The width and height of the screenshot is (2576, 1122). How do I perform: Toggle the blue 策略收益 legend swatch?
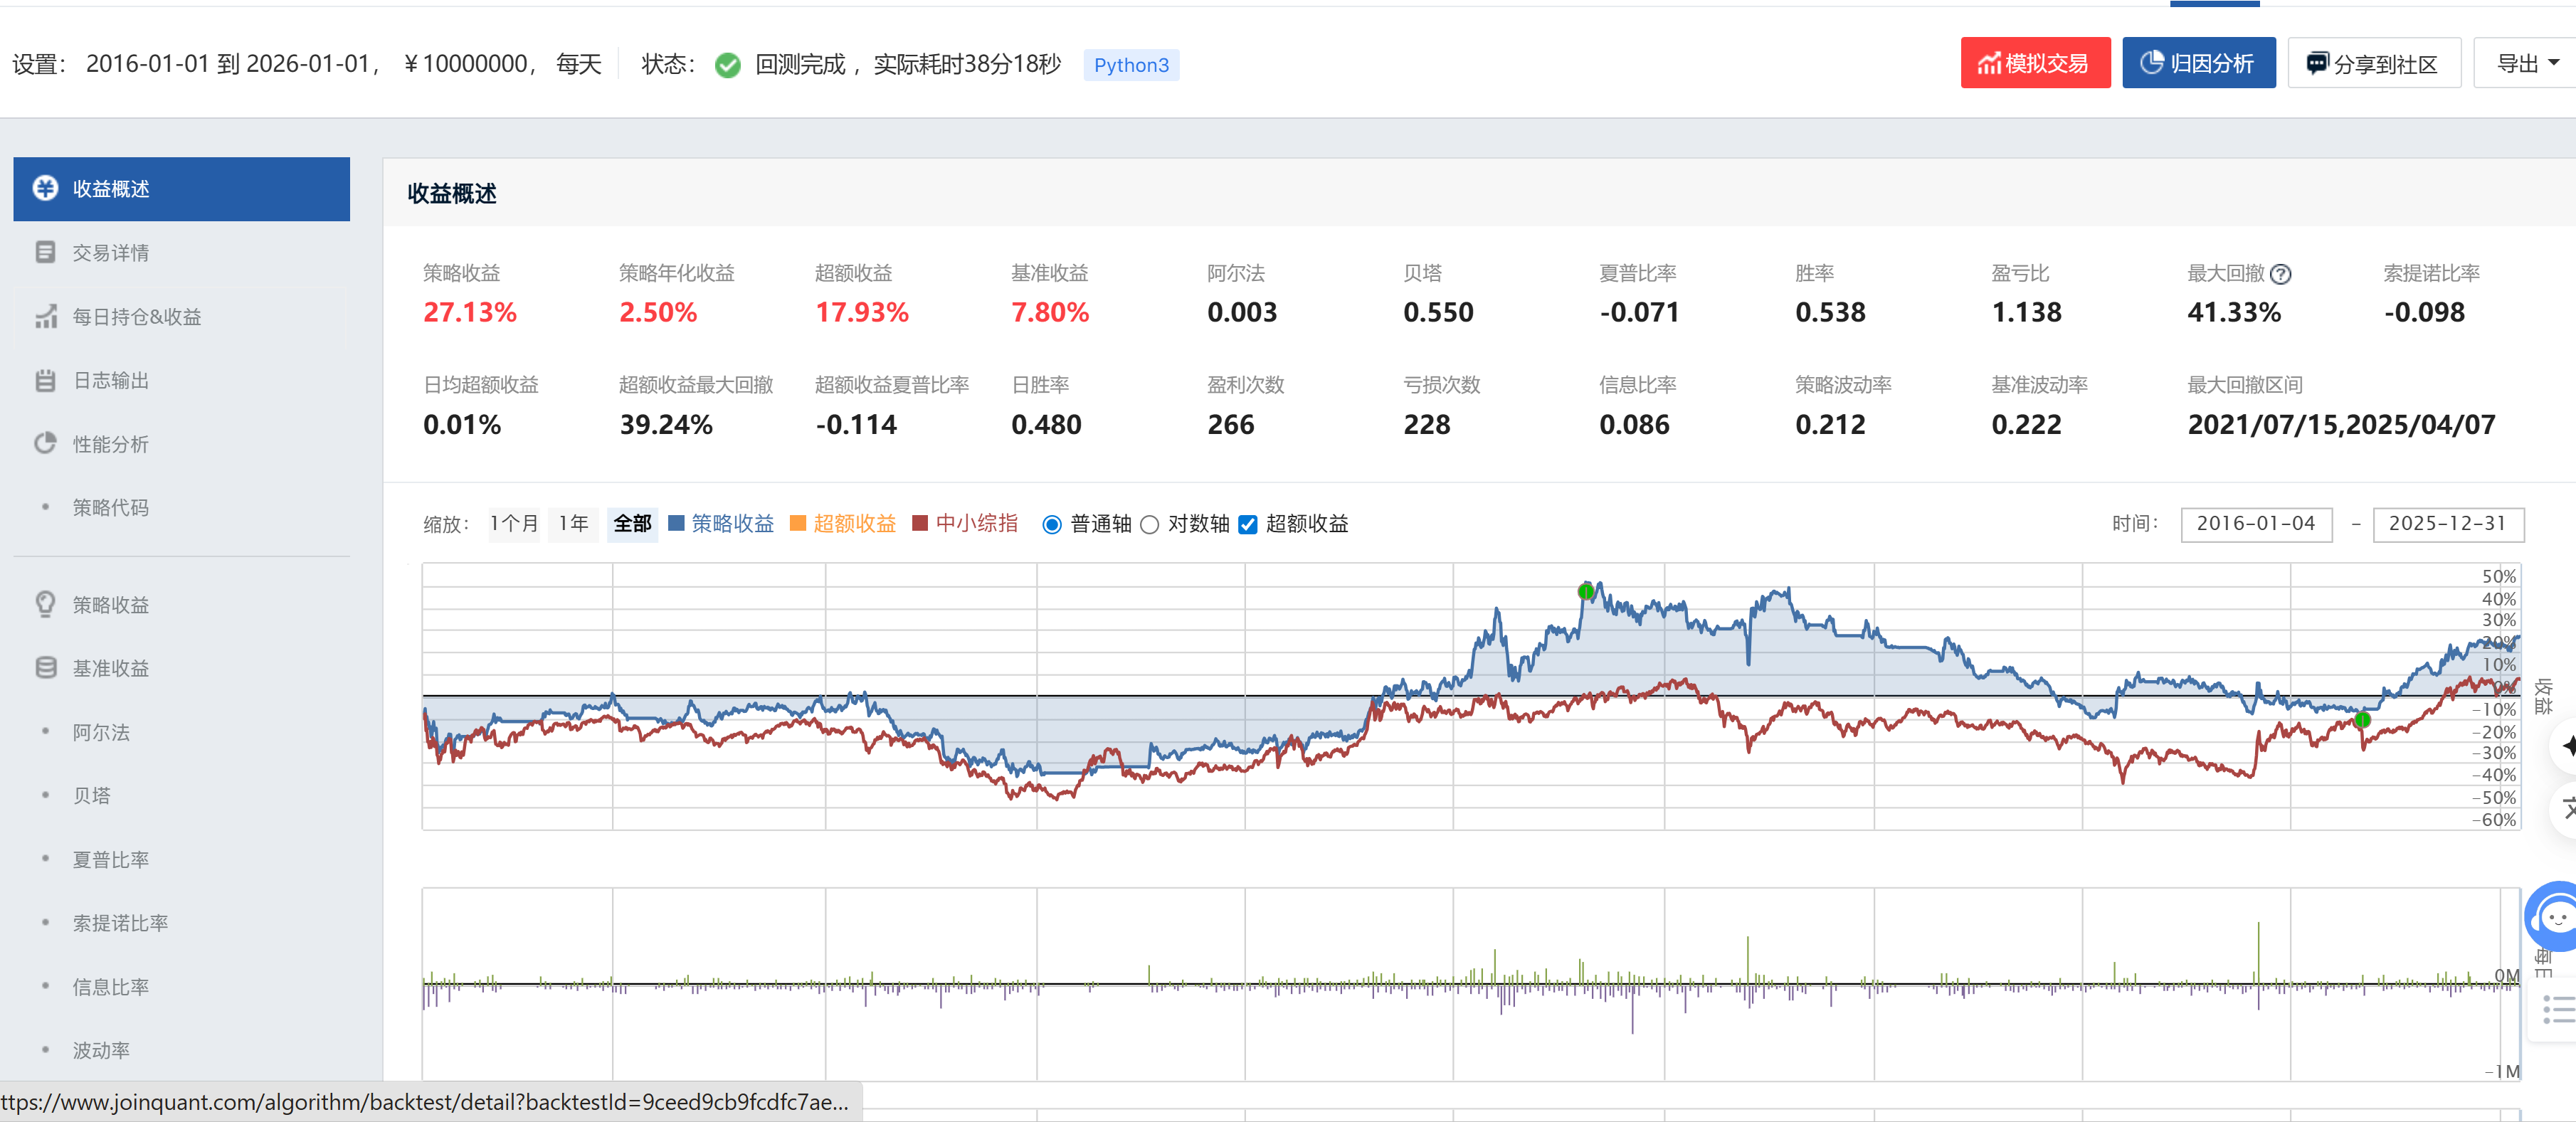pos(677,524)
